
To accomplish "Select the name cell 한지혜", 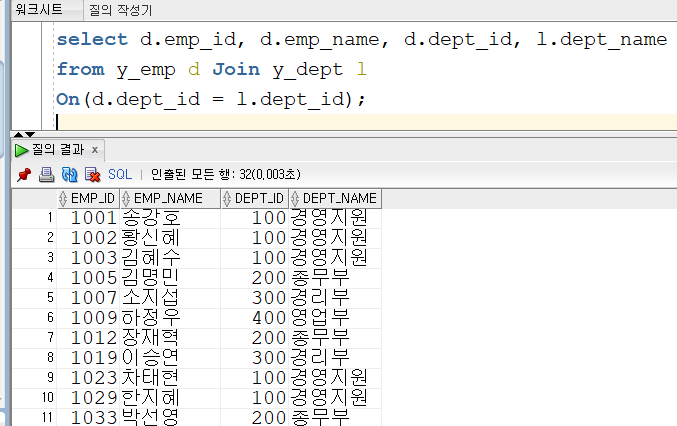I will coord(170,398).
